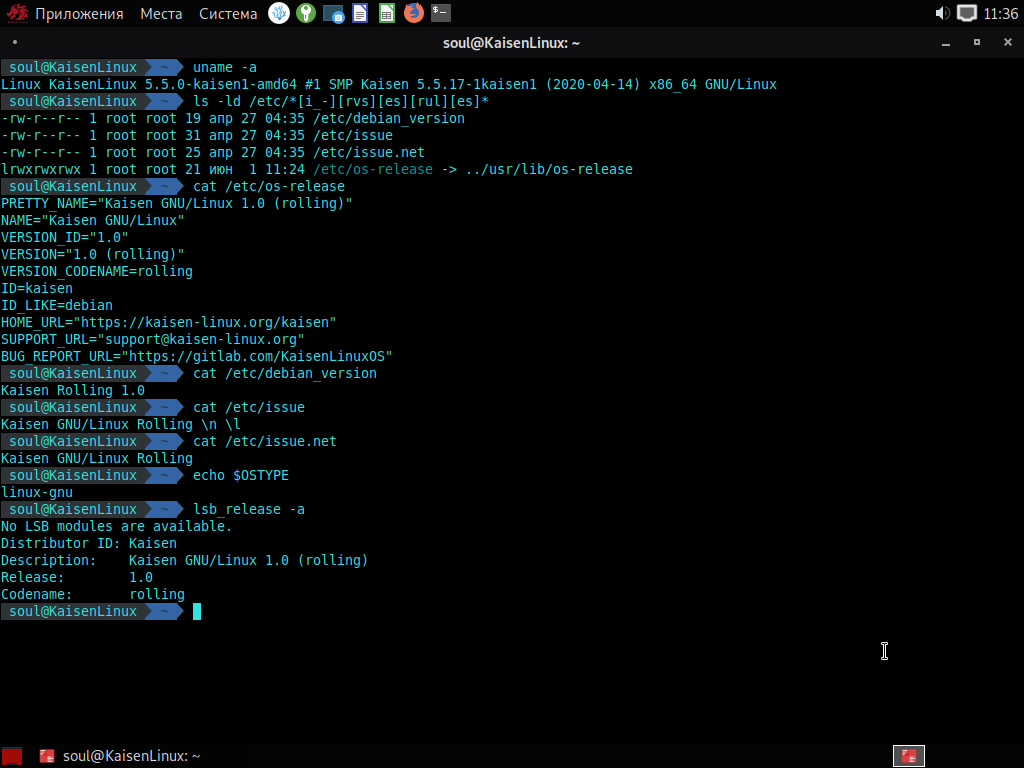The image size is (1024, 768).
Task: Launch the white coral launcher in the top panel
Action: point(279,13)
